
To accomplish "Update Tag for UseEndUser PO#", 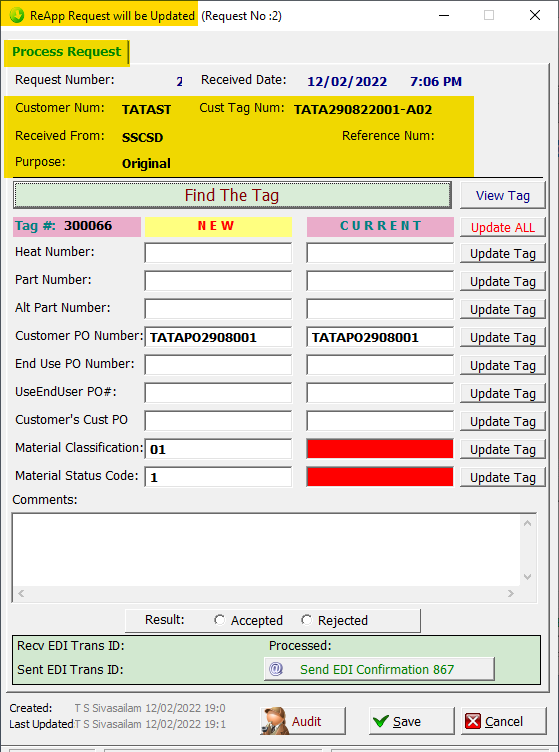I will coord(502,393).
